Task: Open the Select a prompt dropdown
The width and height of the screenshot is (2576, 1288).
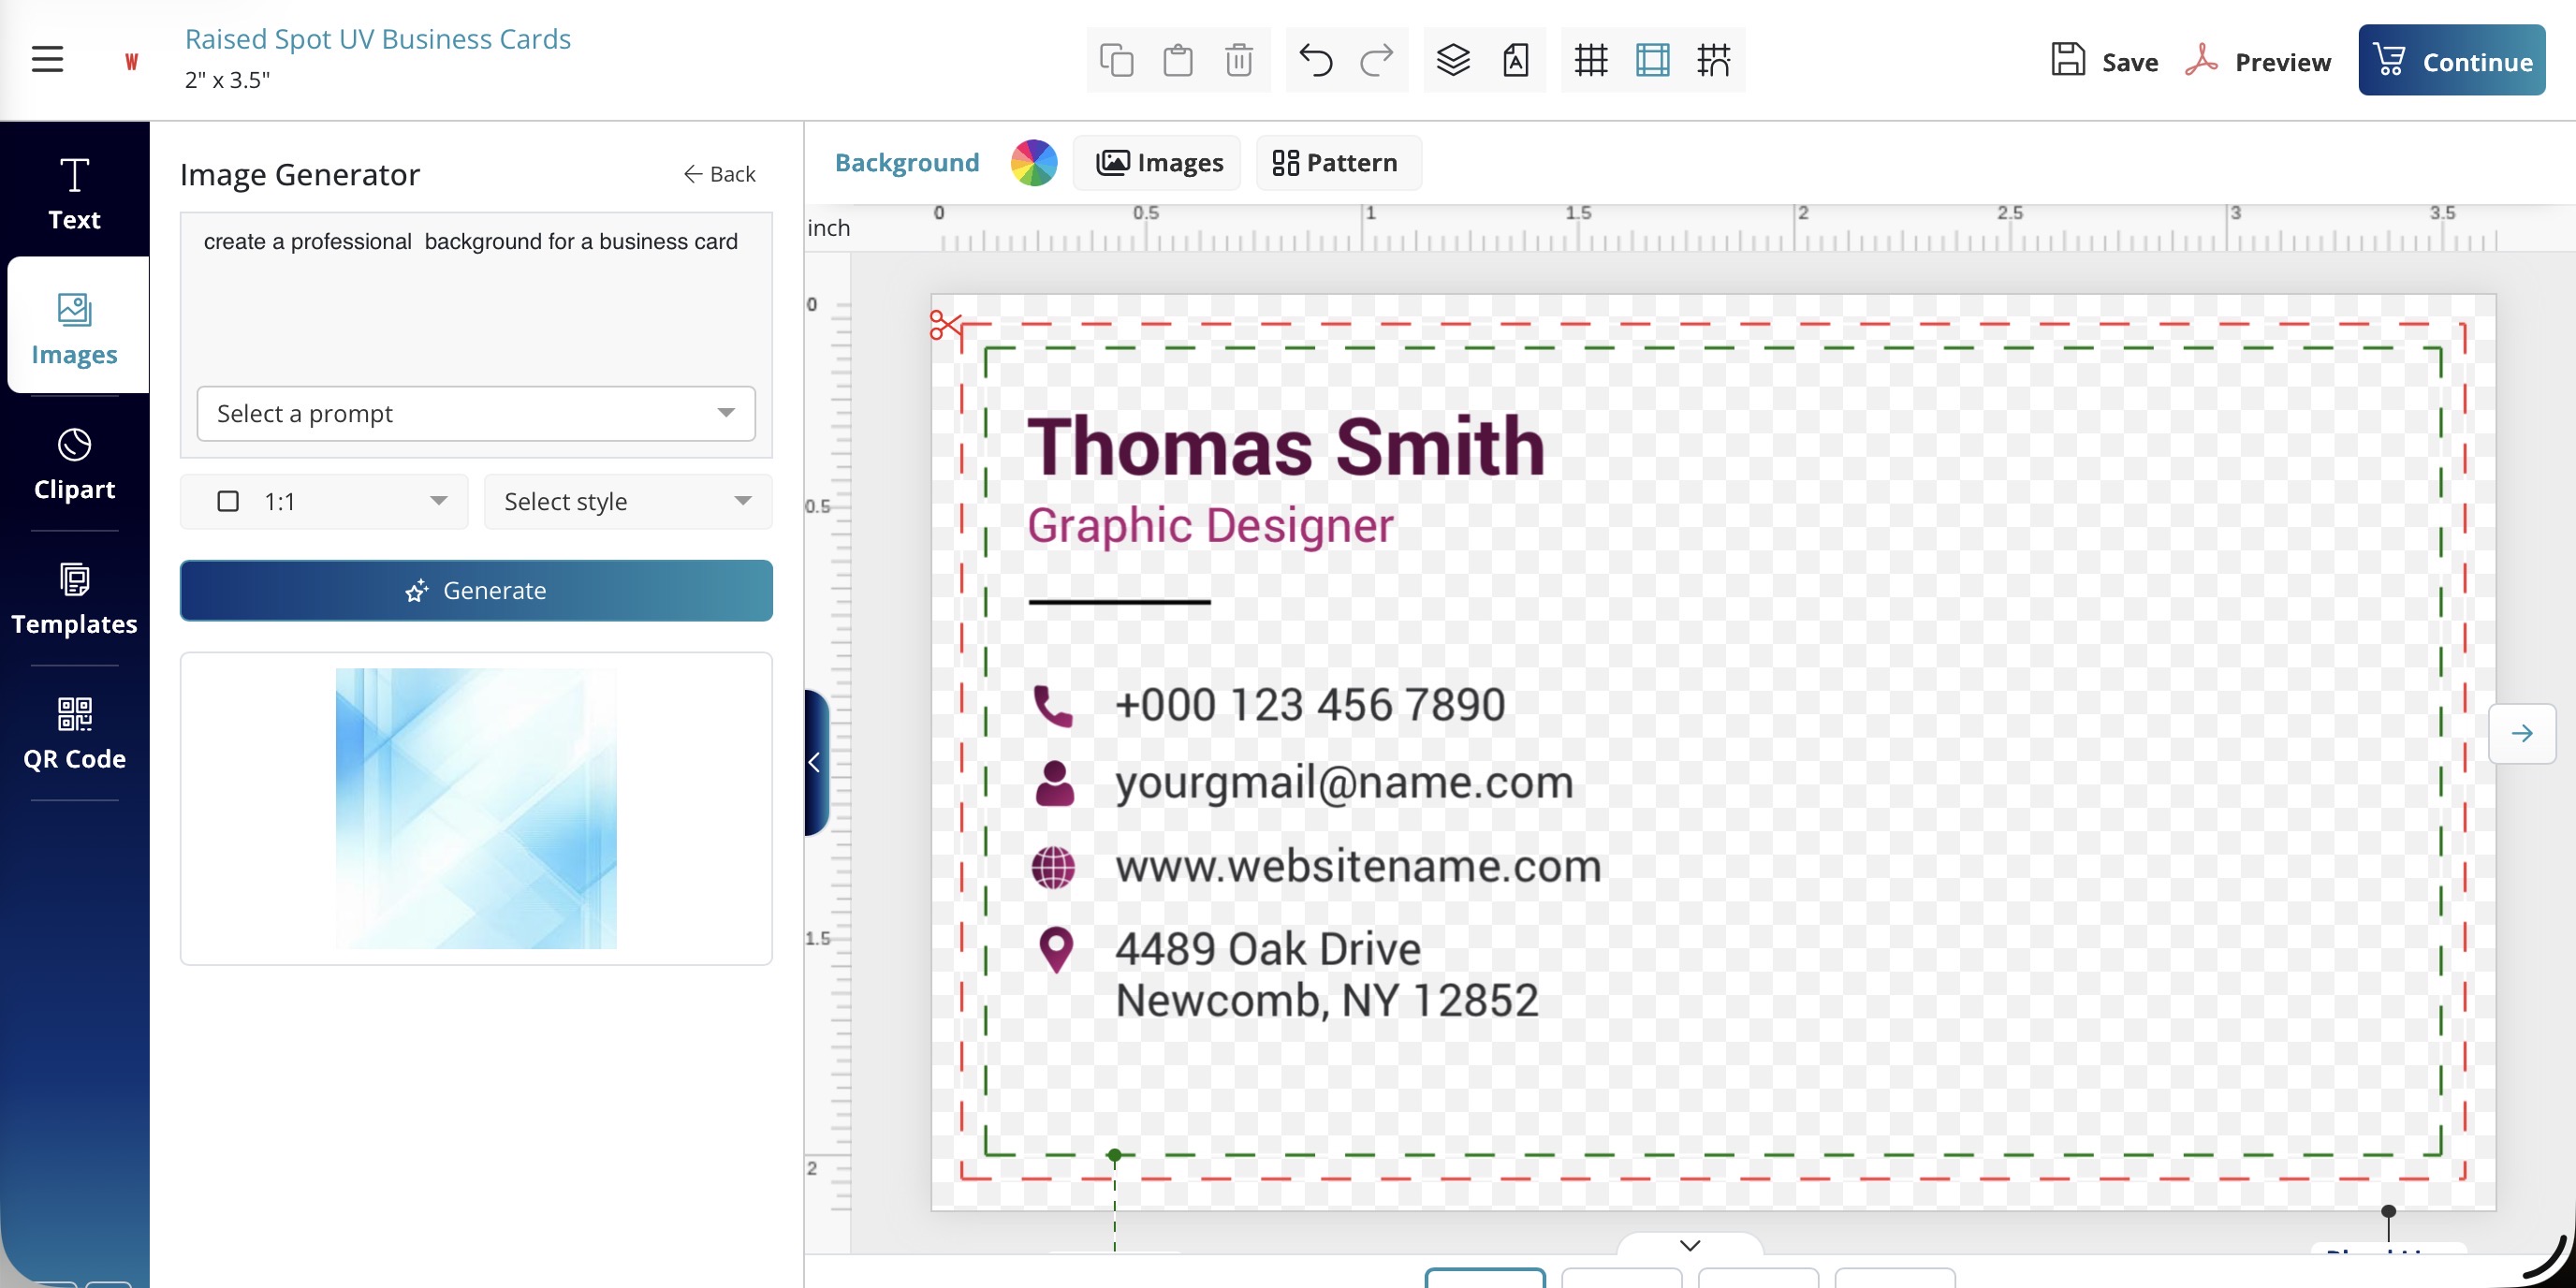Action: [475, 413]
